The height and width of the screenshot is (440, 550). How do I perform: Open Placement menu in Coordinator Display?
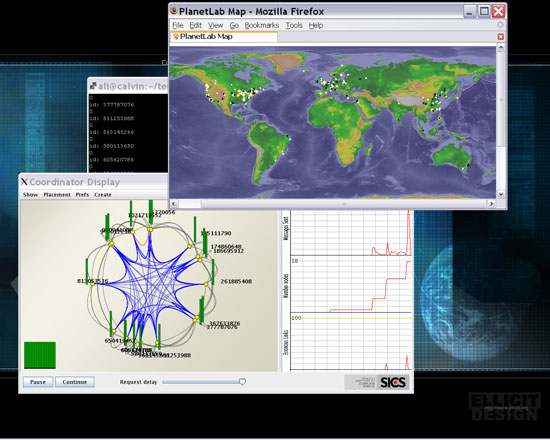tap(57, 195)
